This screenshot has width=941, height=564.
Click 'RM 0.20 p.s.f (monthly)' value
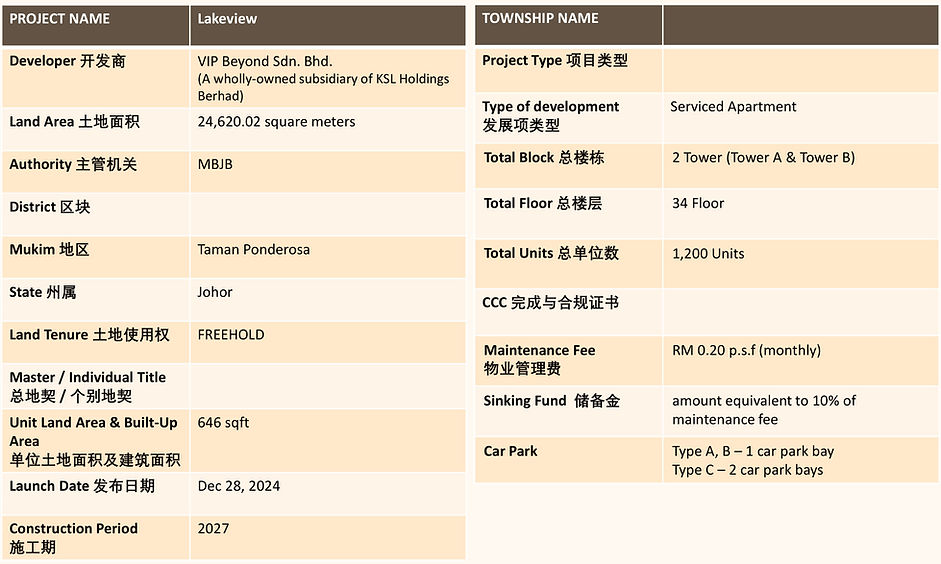coord(746,350)
